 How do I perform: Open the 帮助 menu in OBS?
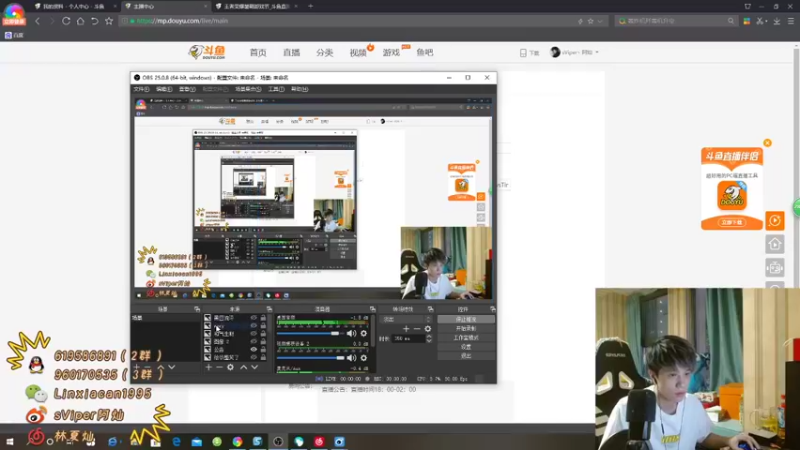(299, 89)
